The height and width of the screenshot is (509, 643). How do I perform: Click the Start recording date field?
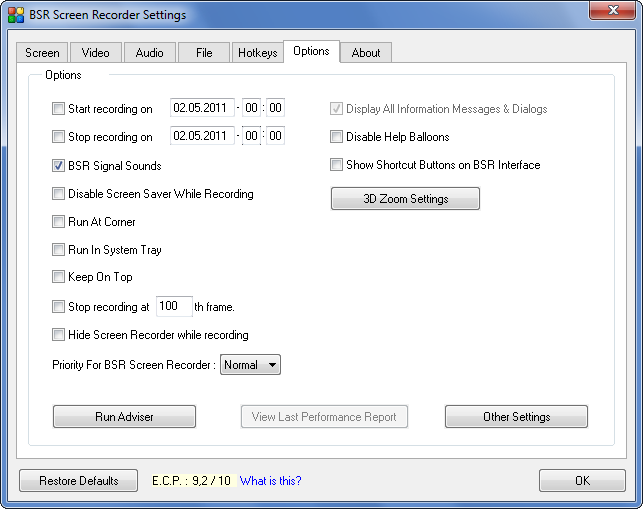[x=202, y=108]
